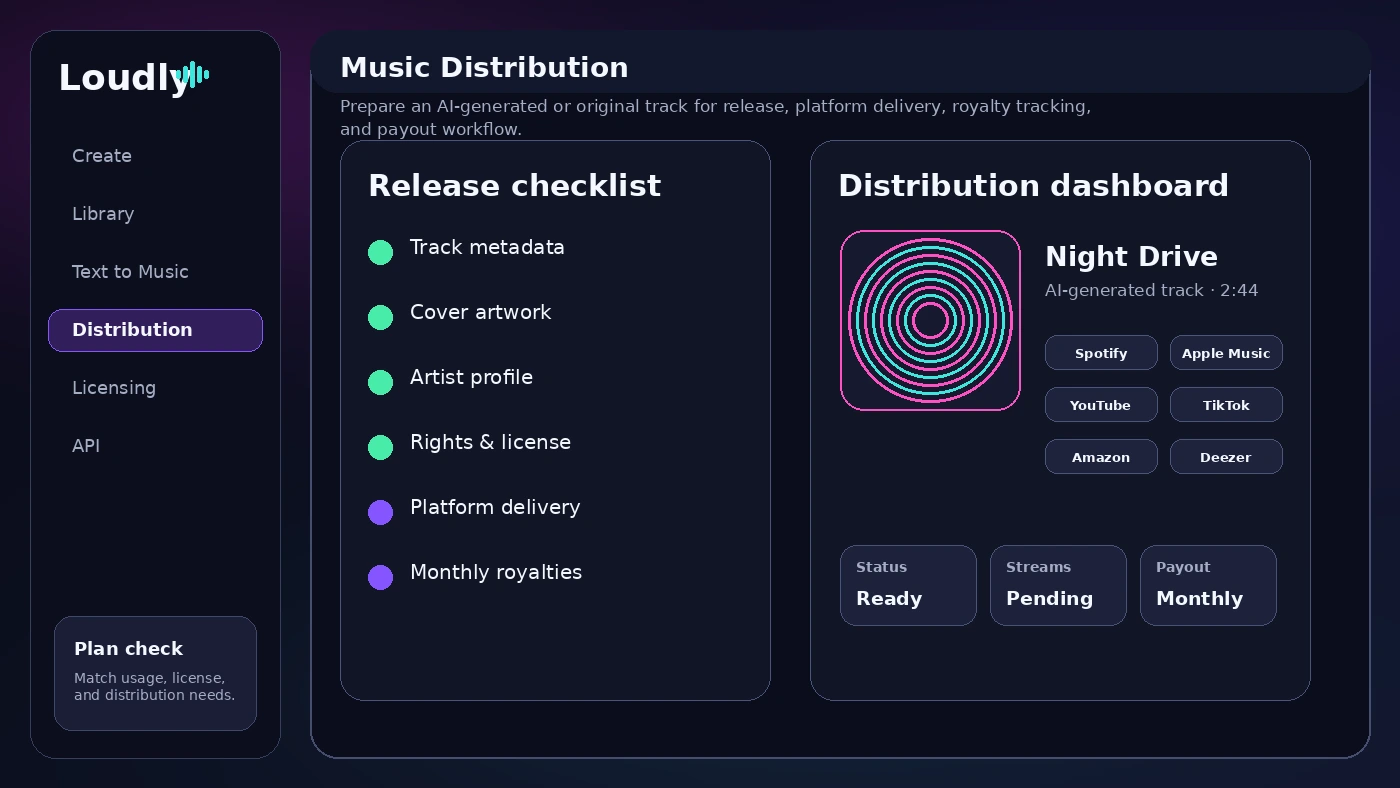The image size is (1400, 788).
Task: Open the Status Ready card
Action: (908, 585)
